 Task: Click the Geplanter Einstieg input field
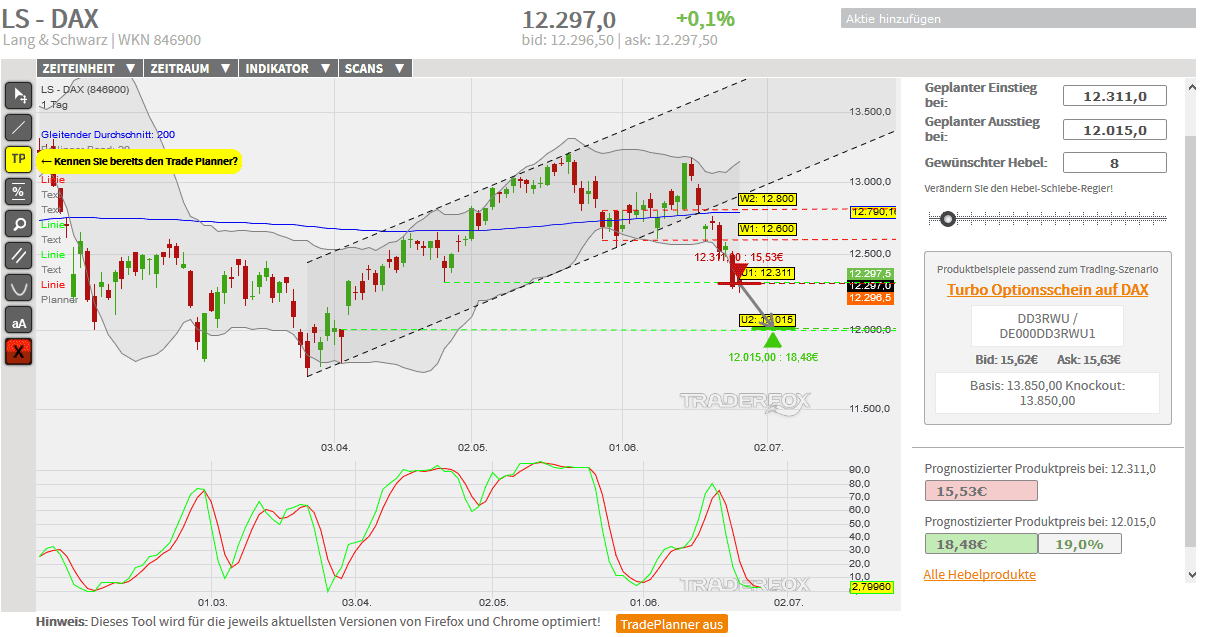1114,96
